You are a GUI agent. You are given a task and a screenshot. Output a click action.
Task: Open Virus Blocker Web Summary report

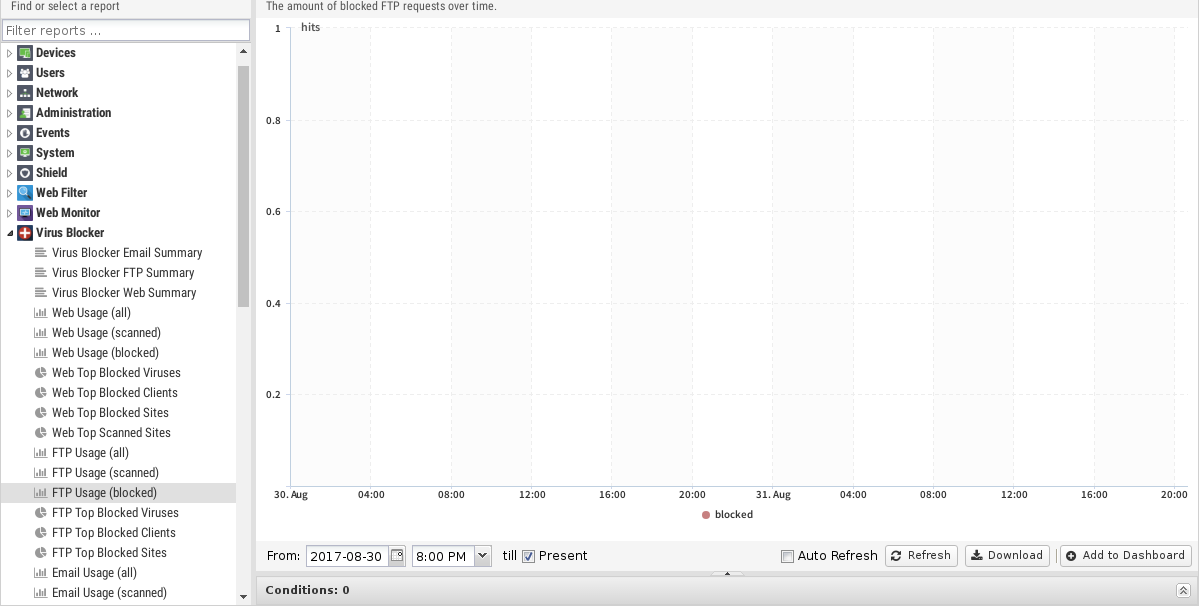tap(124, 293)
